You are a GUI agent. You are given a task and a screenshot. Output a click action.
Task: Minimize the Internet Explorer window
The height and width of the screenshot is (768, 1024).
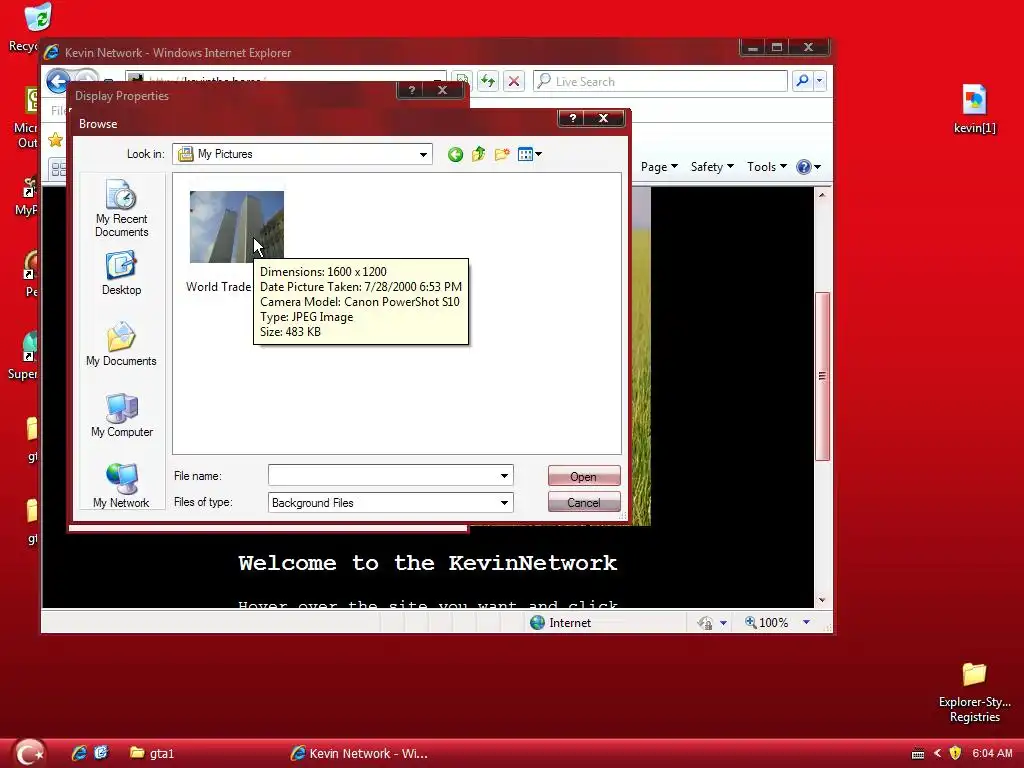pos(752,47)
